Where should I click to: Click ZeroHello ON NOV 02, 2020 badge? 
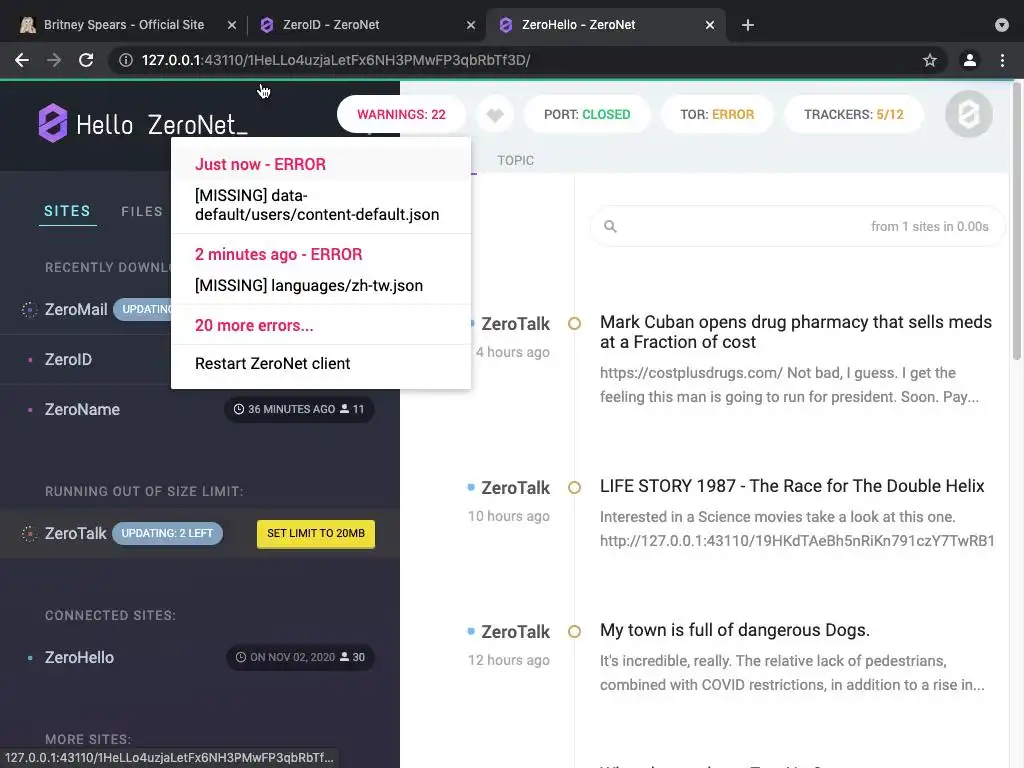pyautogui.click(x=300, y=658)
